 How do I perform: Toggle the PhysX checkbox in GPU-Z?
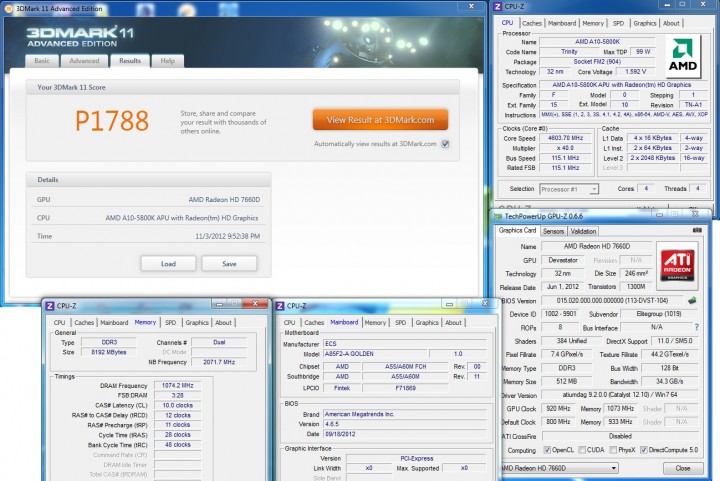tap(613, 450)
